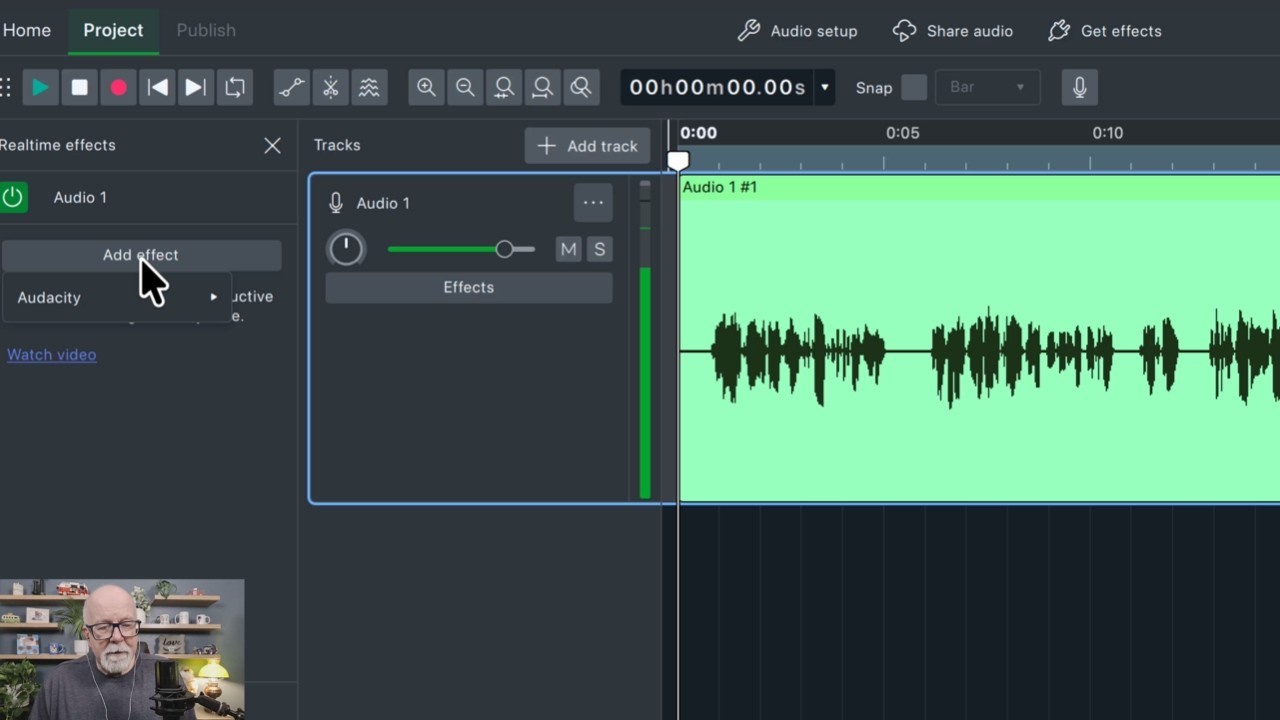Click Add track button
The image size is (1280, 720).
point(587,146)
